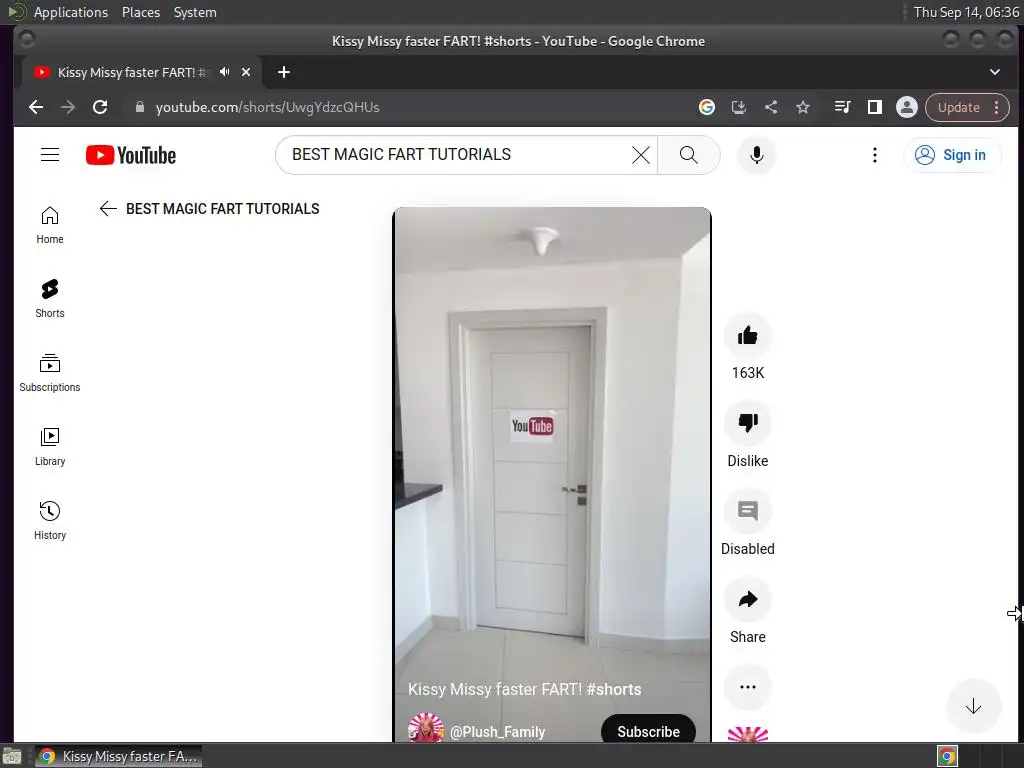Mute tab via speaker icon
The image size is (1024, 768).
(x=225, y=72)
